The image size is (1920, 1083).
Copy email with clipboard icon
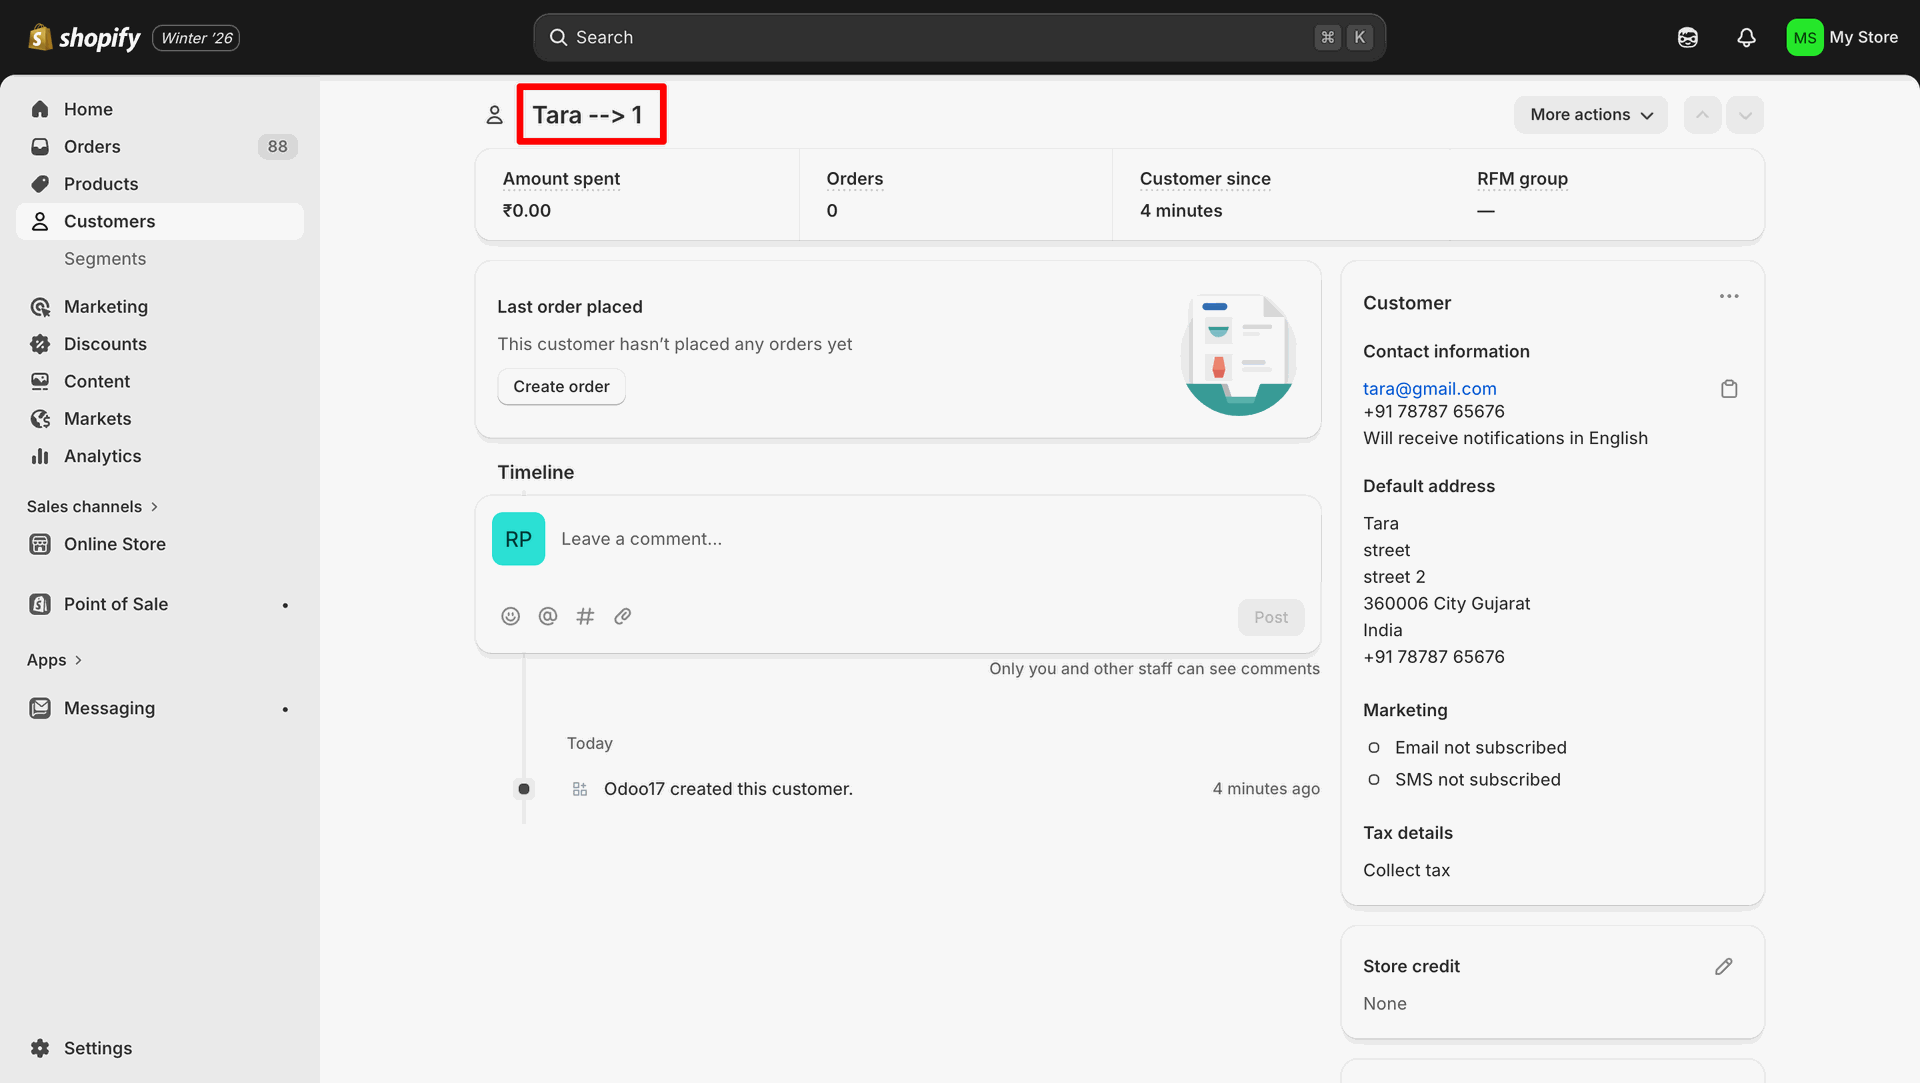point(1729,389)
